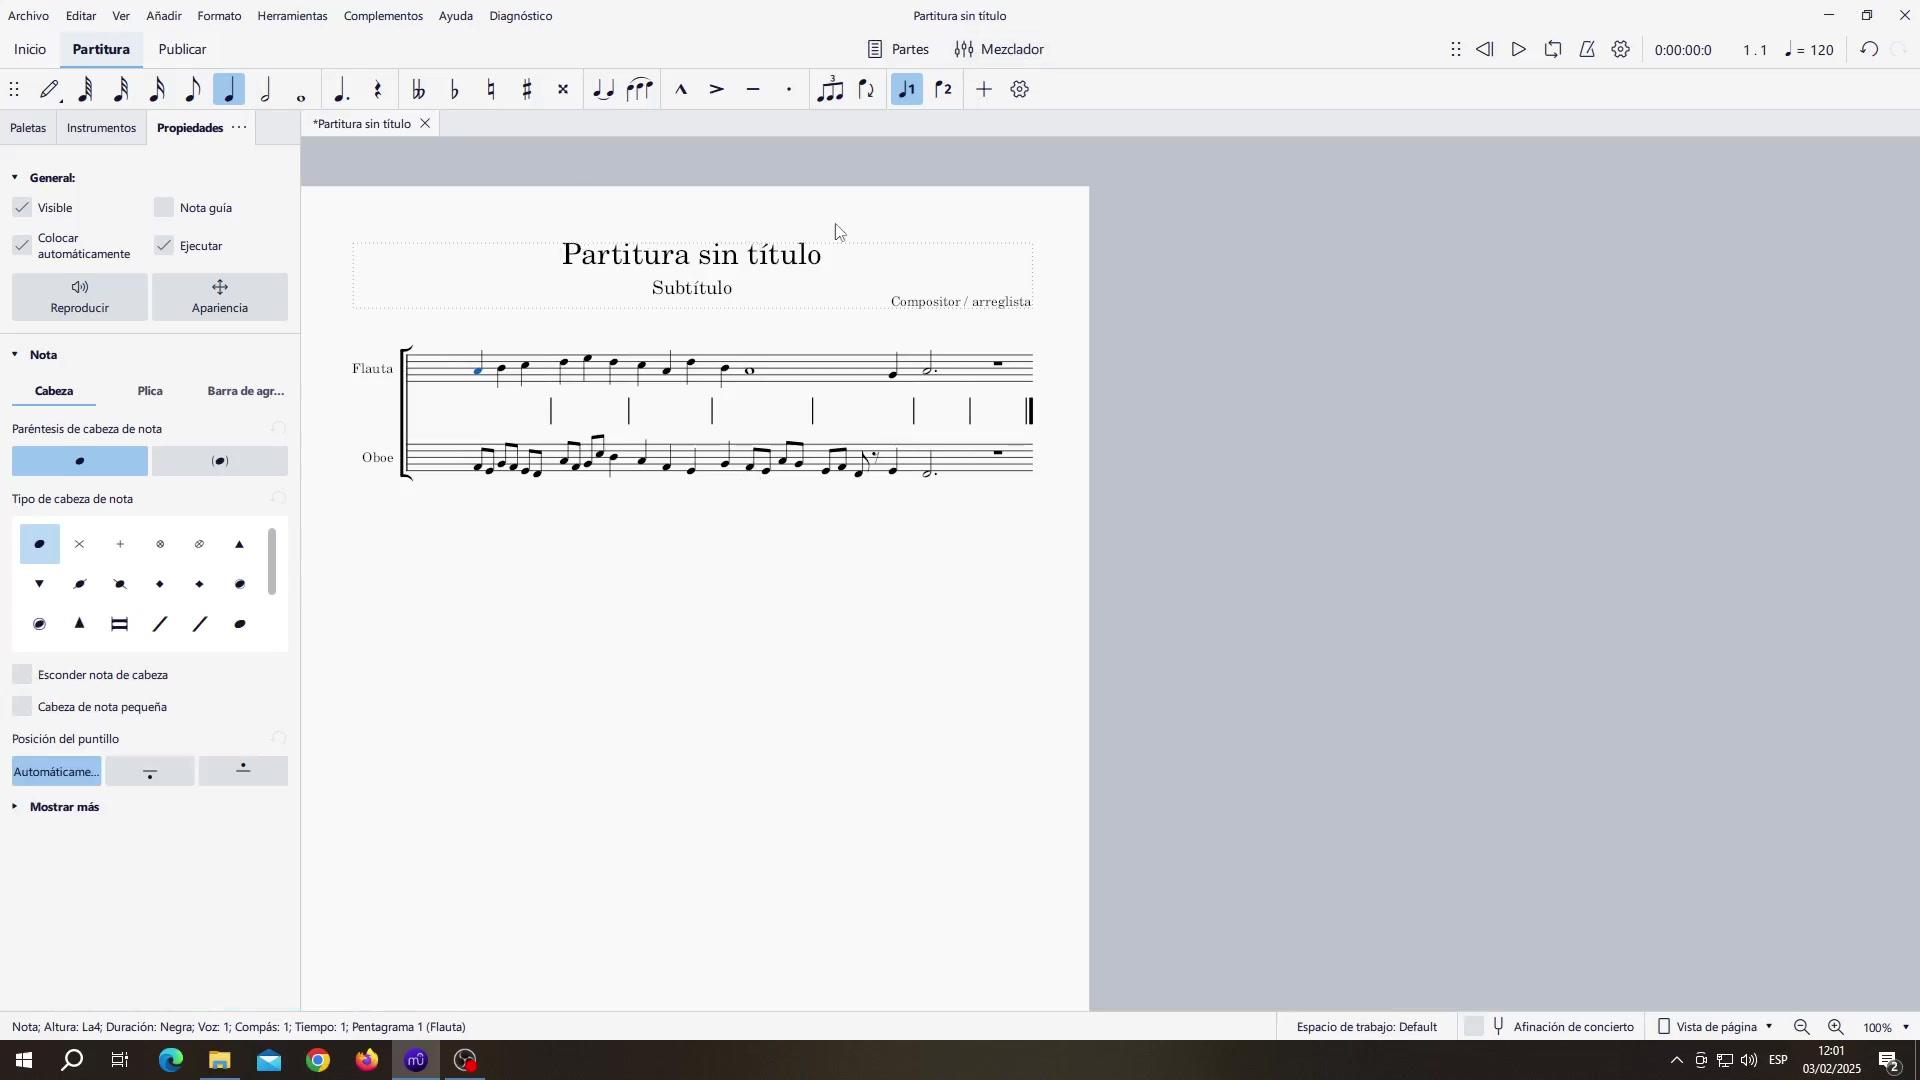Switch to the Paletas tab
This screenshot has width=1920, height=1080.
28,128
